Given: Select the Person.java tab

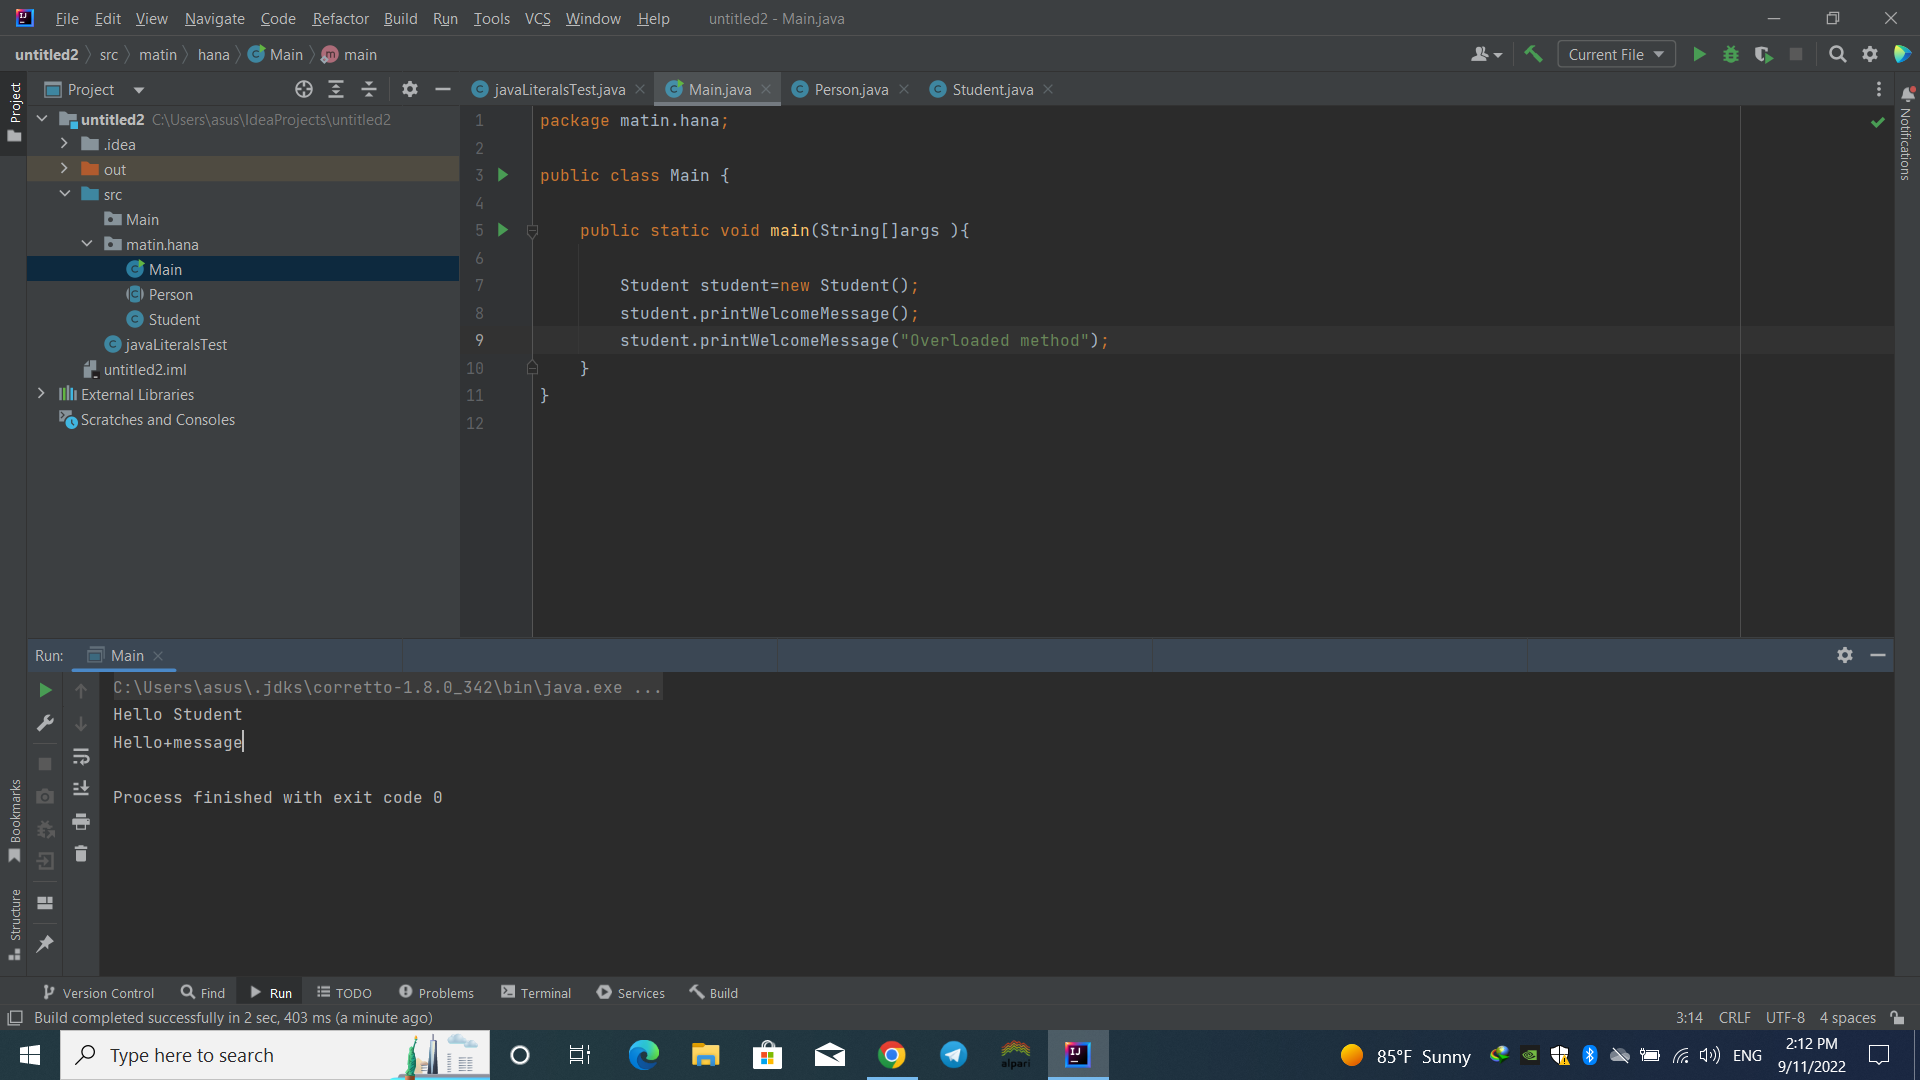Looking at the screenshot, I should (845, 90).
